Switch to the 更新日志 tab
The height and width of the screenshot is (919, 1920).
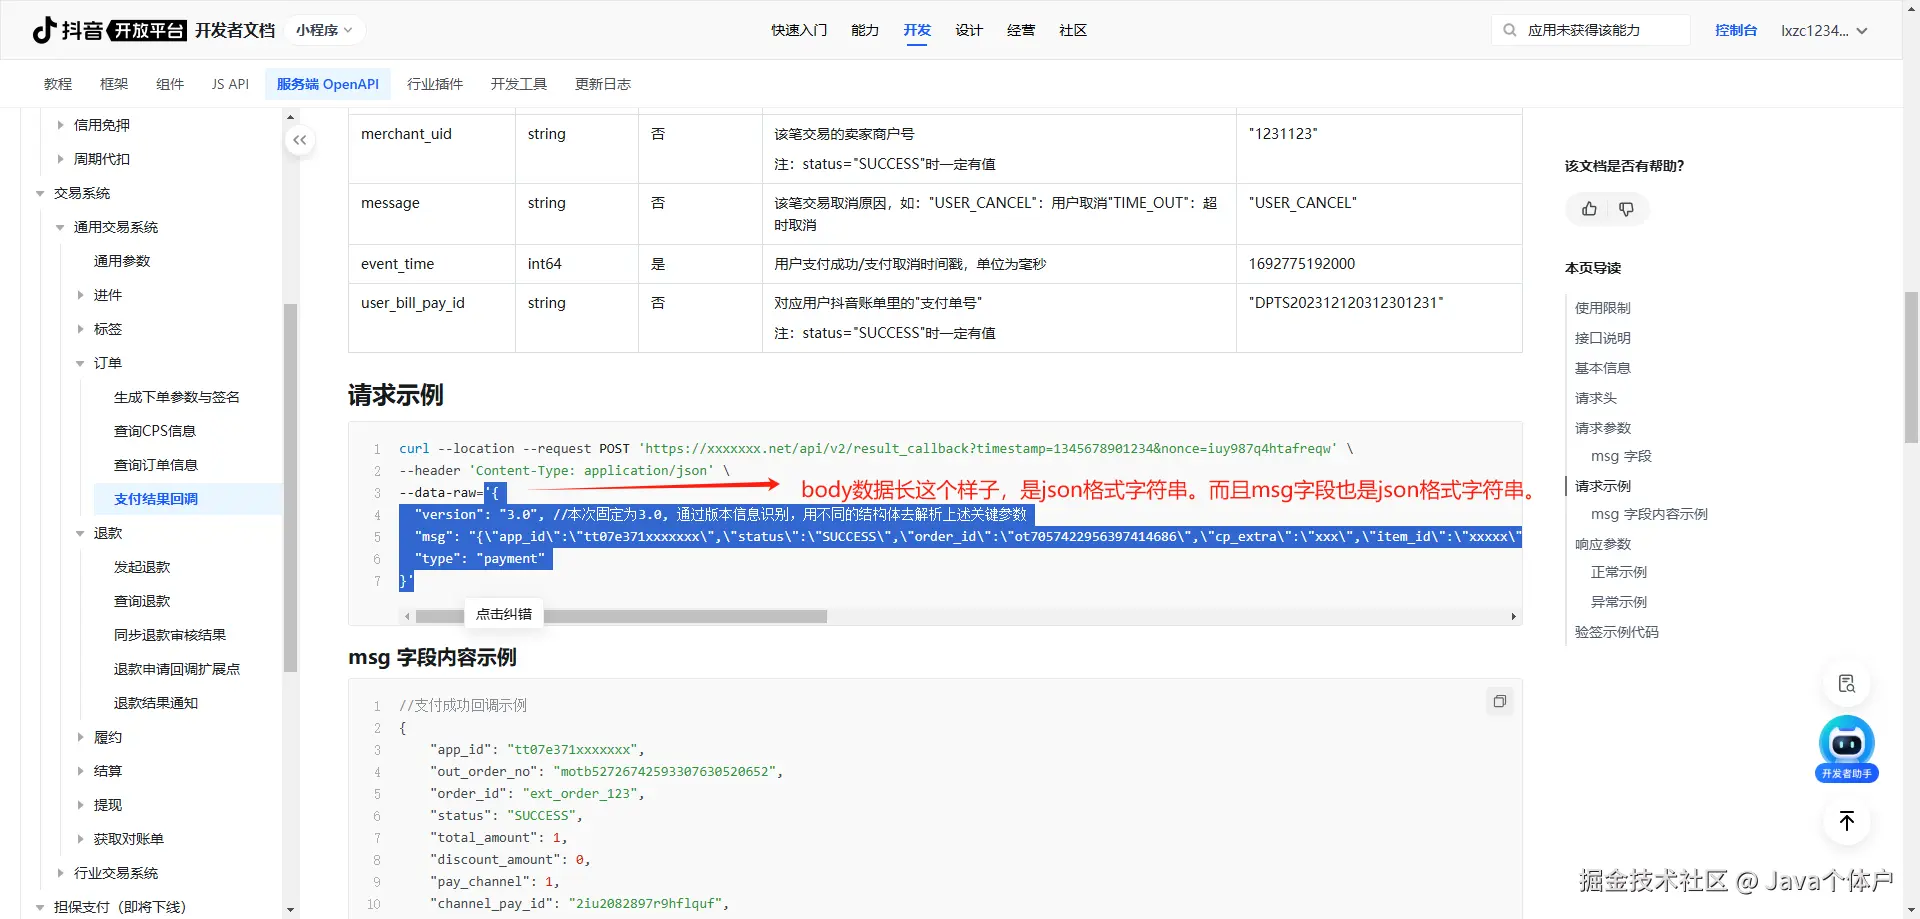point(603,84)
